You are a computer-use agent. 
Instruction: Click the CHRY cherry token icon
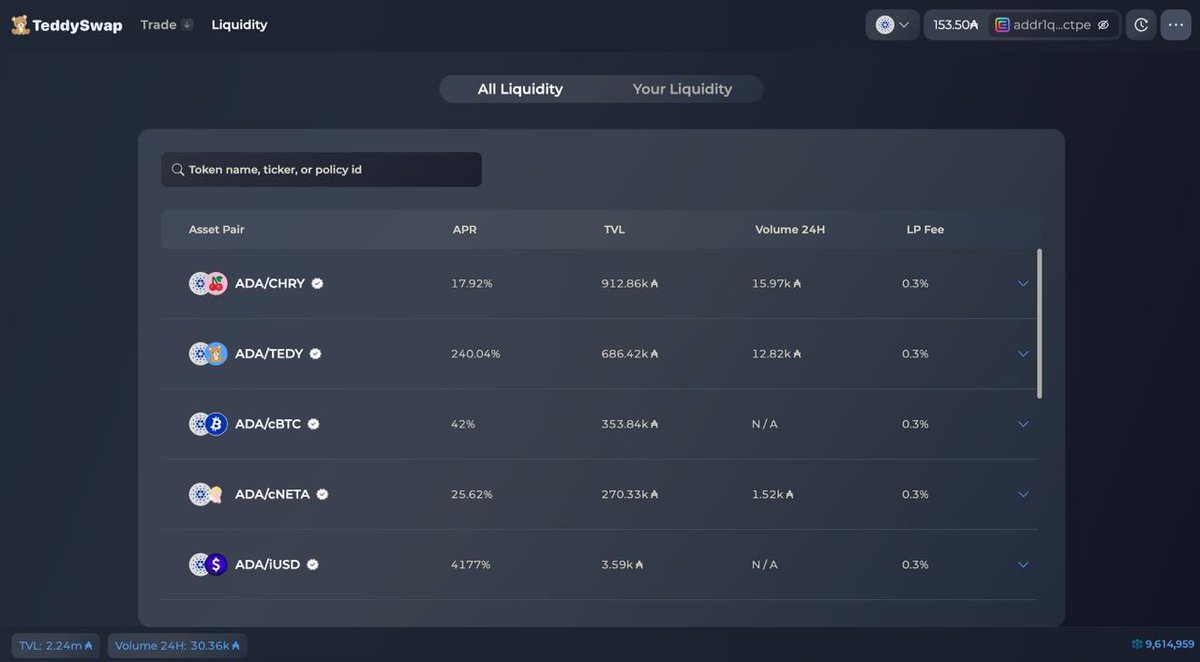coord(217,284)
